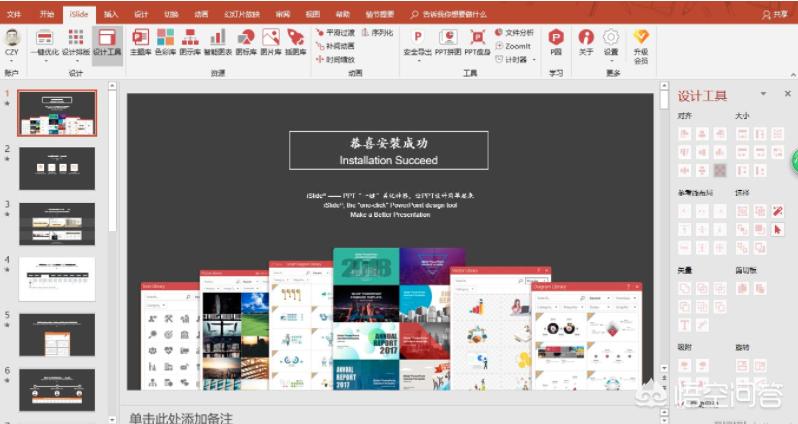
Task: Switch to the 幻灯片放映 Slide Show tab
Action: (x=242, y=14)
